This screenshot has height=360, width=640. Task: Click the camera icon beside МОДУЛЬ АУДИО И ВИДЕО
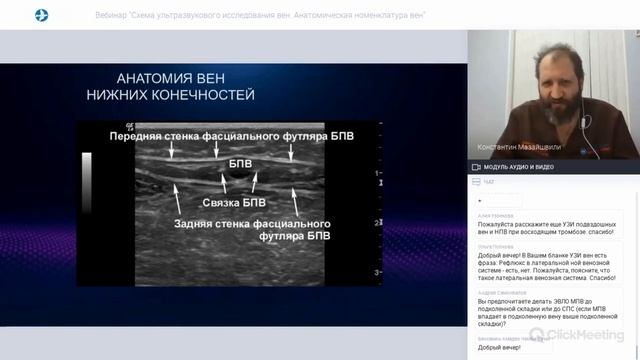pos(476,167)
